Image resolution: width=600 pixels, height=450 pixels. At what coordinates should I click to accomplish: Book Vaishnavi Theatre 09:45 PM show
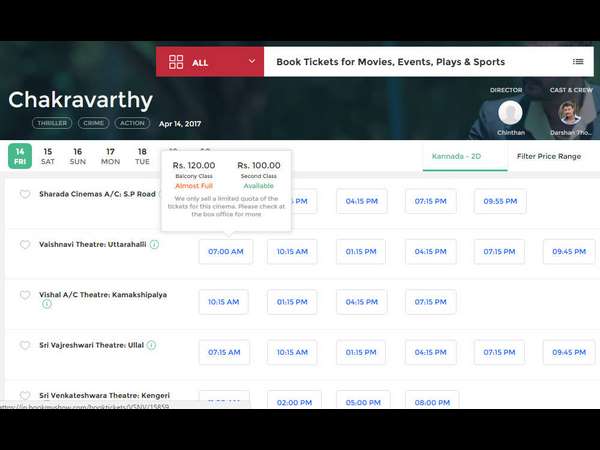click(x=569, y=252)
